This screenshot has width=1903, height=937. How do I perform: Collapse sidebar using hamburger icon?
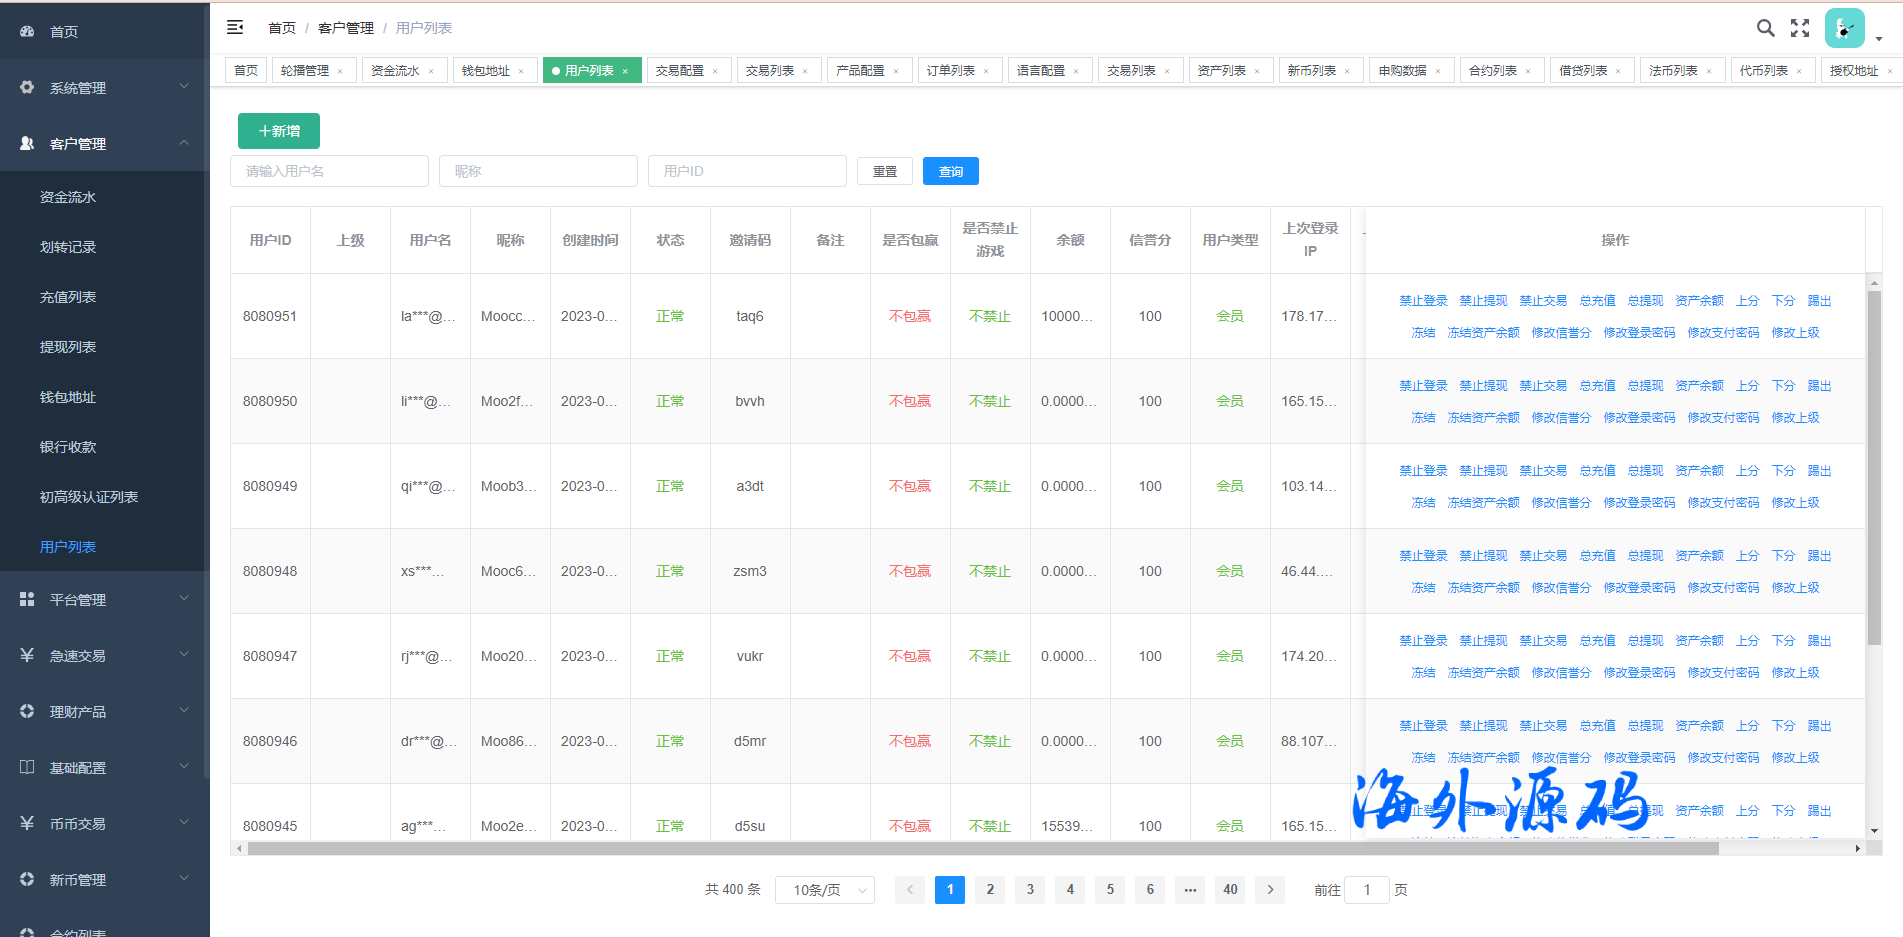[235, 28]
